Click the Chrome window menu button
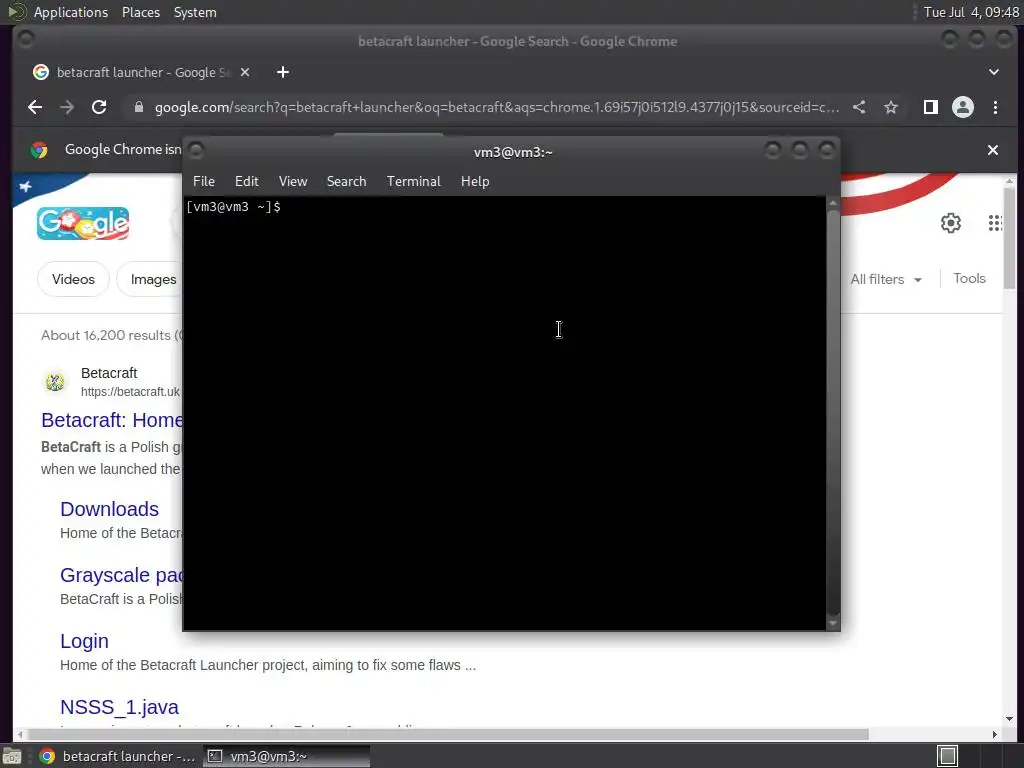The width and height of the screenshot is (1024, 768). coord(26,40)
